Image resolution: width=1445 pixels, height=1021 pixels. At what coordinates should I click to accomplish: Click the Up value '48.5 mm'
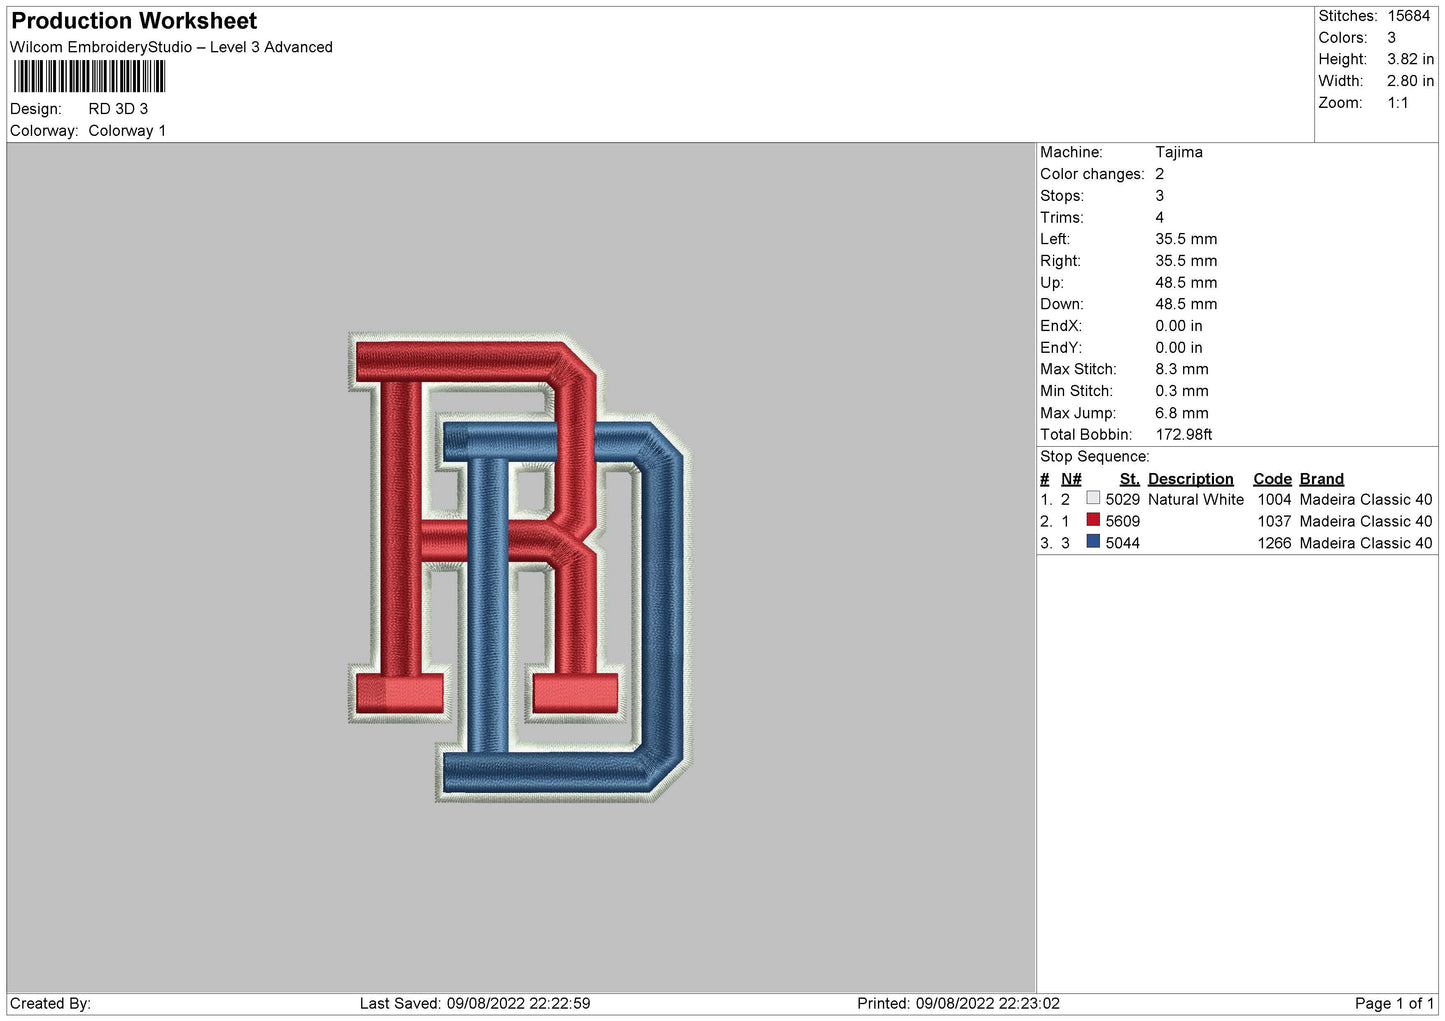click(x=1186, y=283)
